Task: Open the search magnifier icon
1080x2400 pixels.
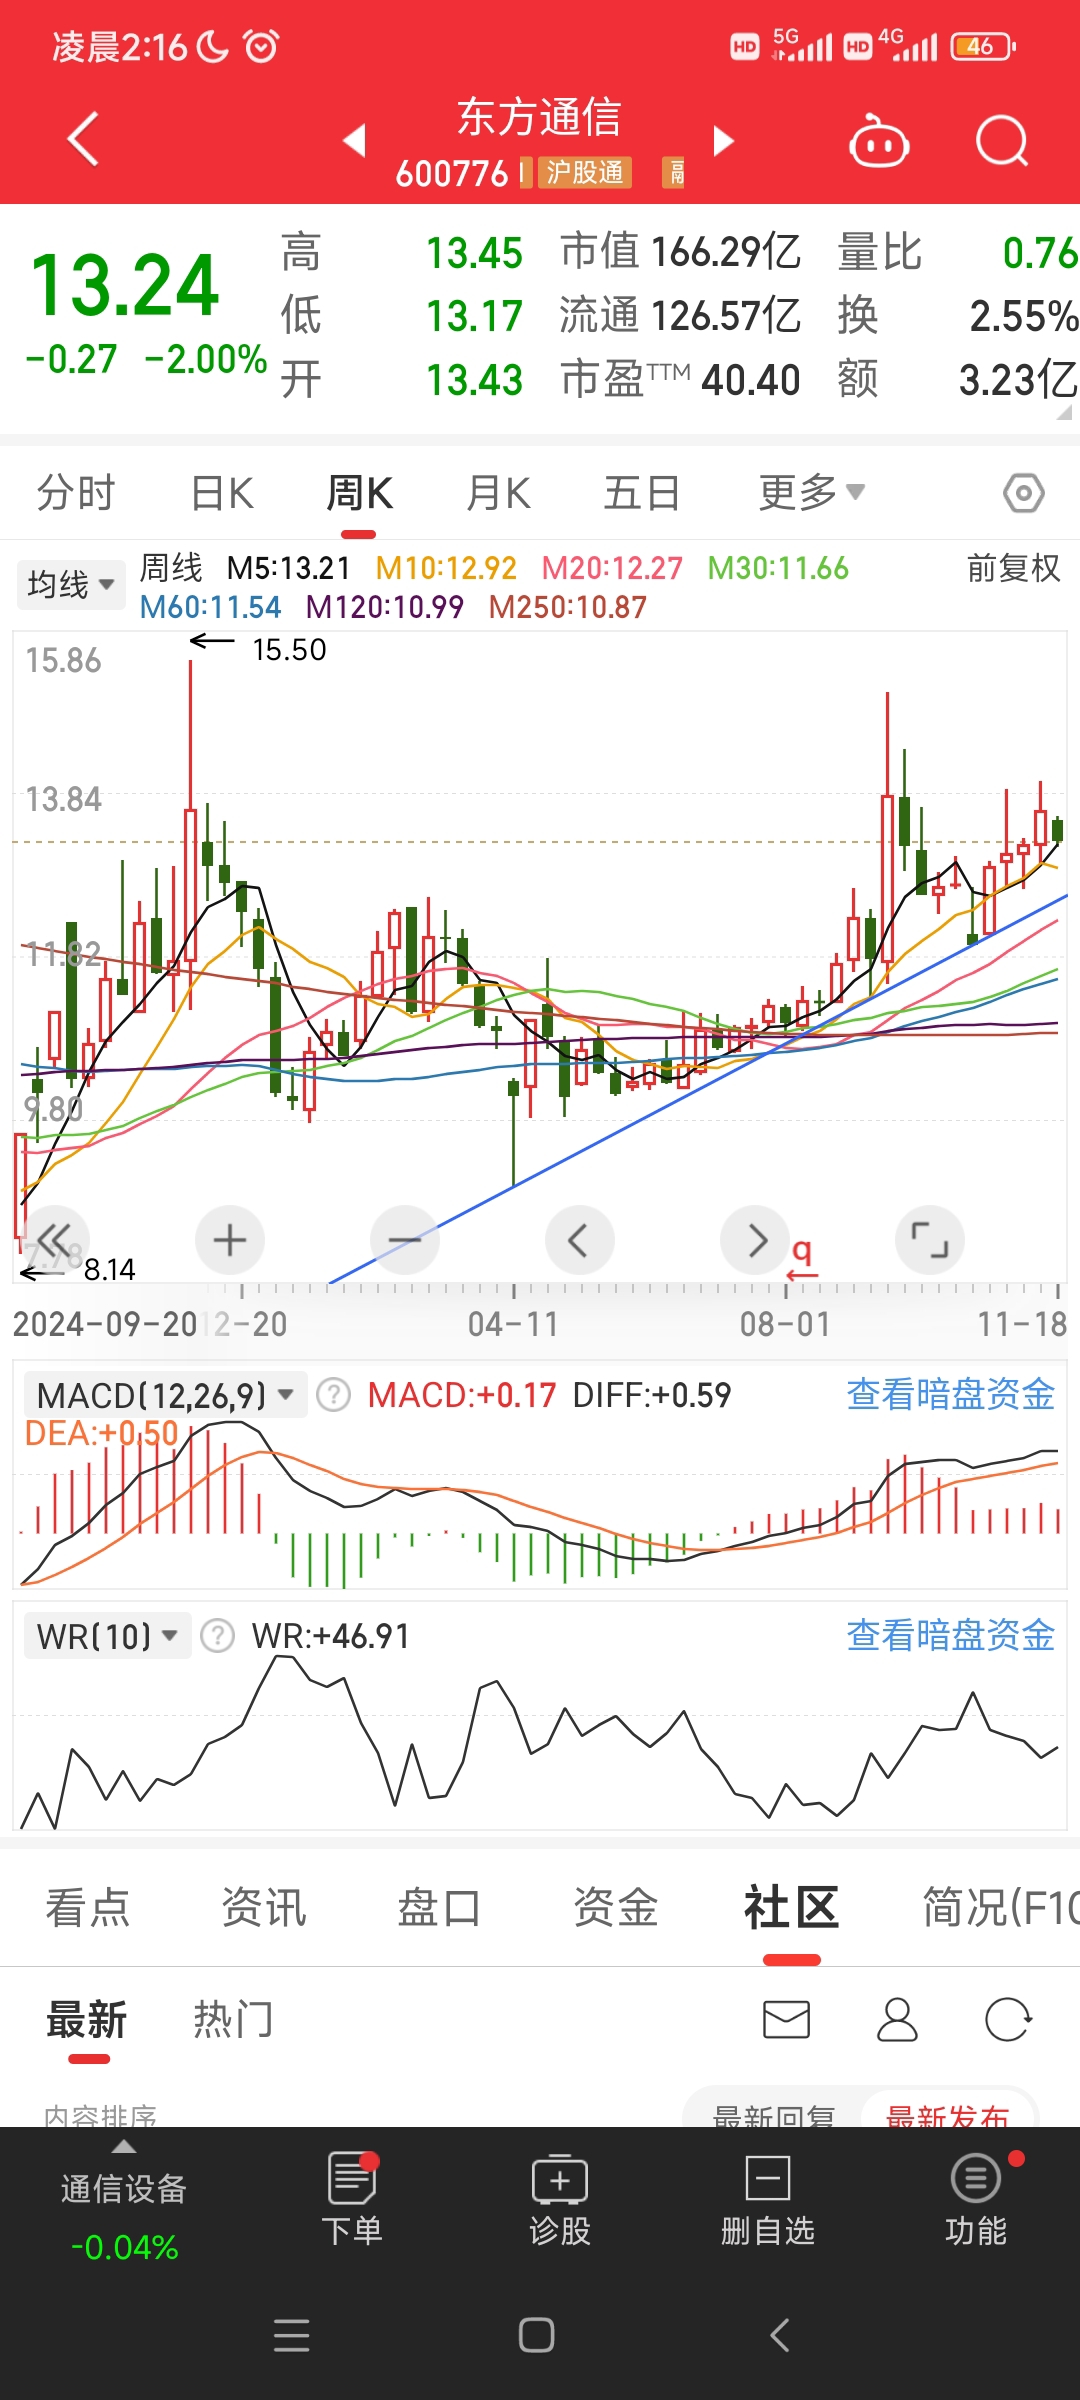Action: [x=1002, y=141]
